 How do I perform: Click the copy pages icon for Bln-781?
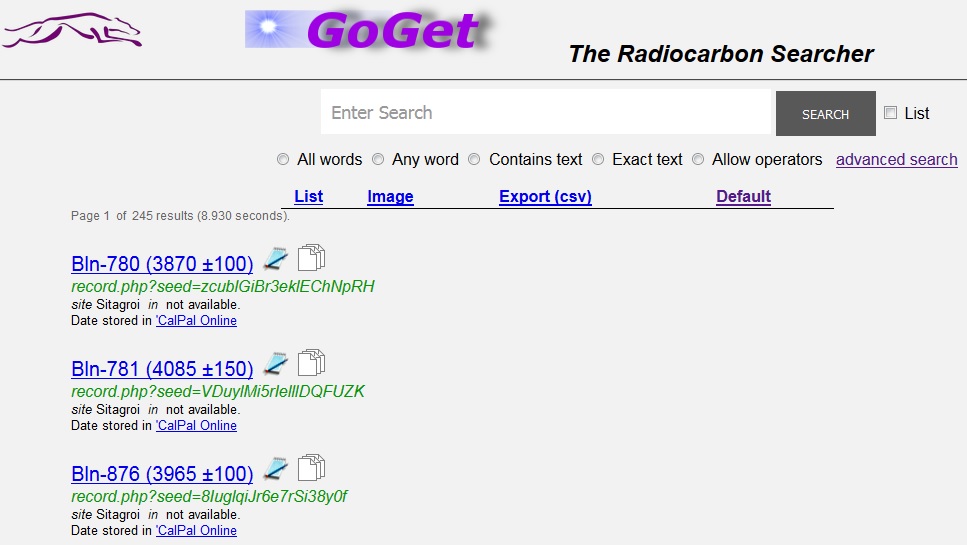[x=311, y=363]
